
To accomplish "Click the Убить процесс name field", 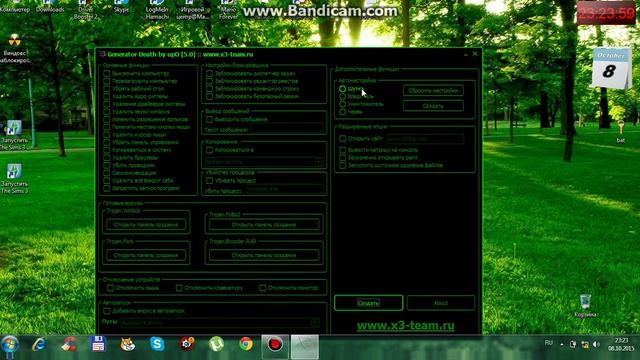I will (x=284, y=190).
